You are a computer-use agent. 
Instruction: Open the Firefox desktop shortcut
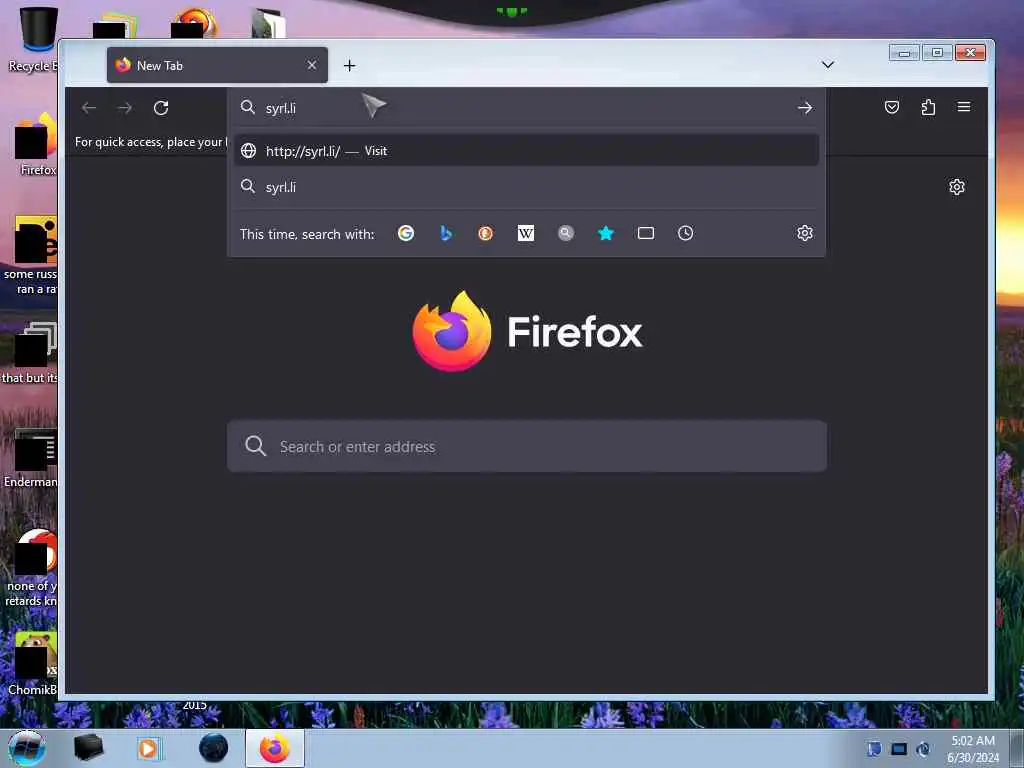coord(36,144)
